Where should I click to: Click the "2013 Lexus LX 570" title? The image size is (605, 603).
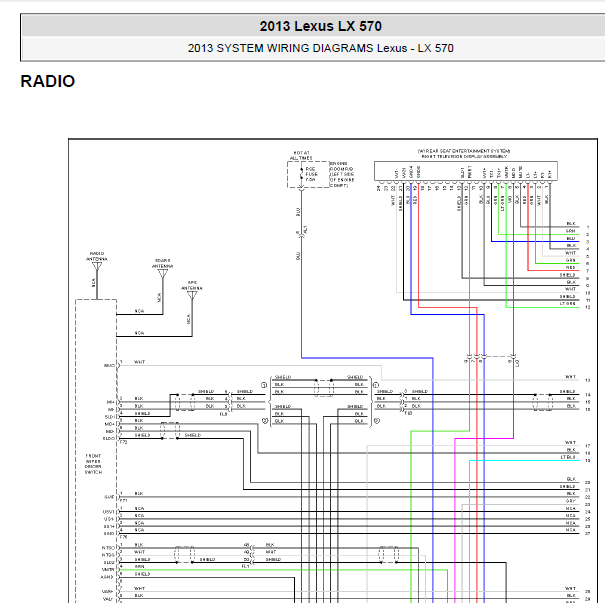[x=320, y=26]
